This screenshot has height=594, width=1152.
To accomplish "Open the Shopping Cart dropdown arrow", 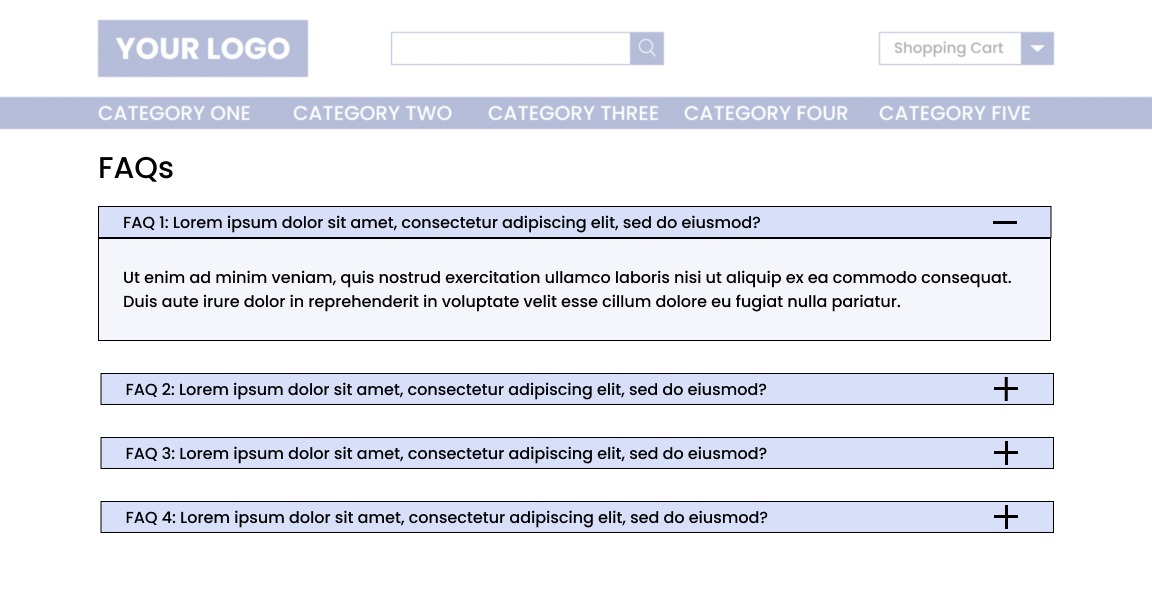I will [1037, 48].
